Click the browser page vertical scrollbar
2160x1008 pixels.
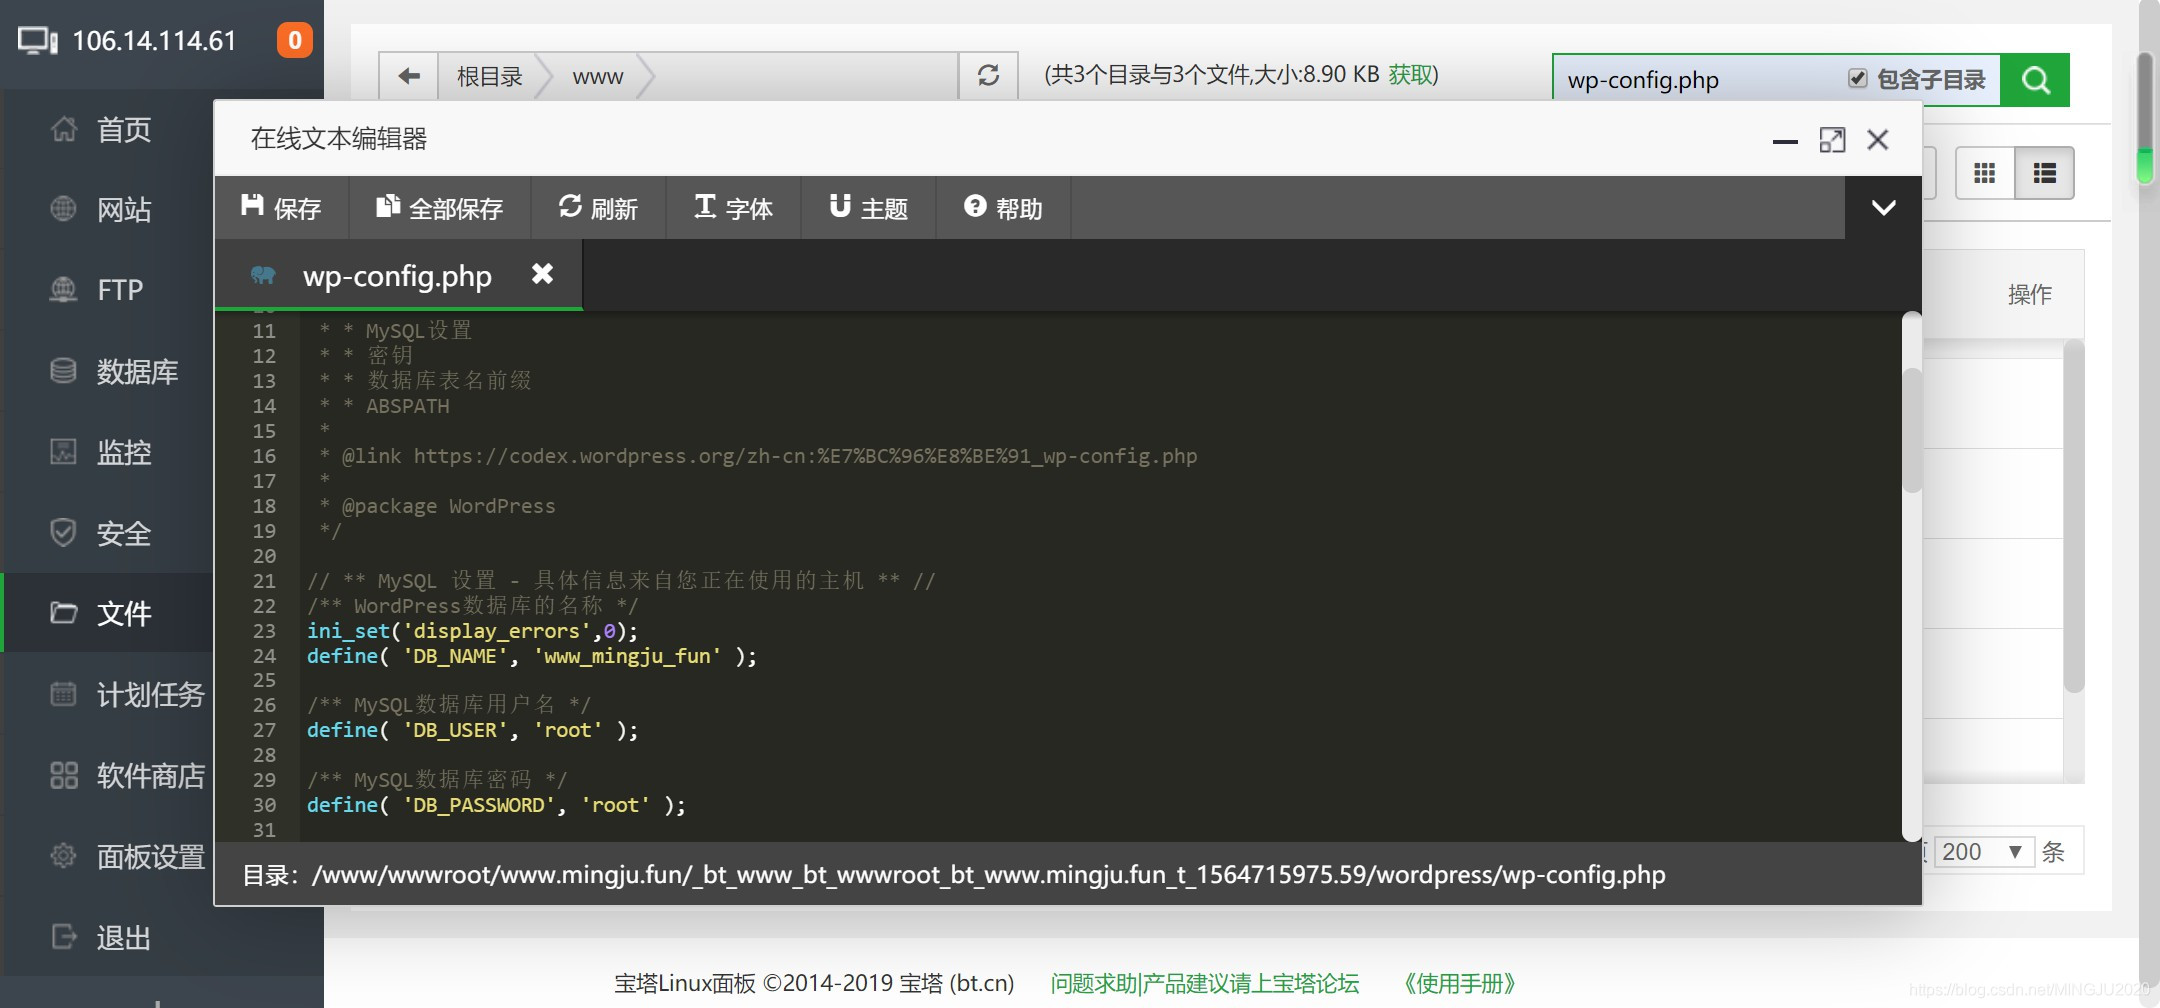2145,116
